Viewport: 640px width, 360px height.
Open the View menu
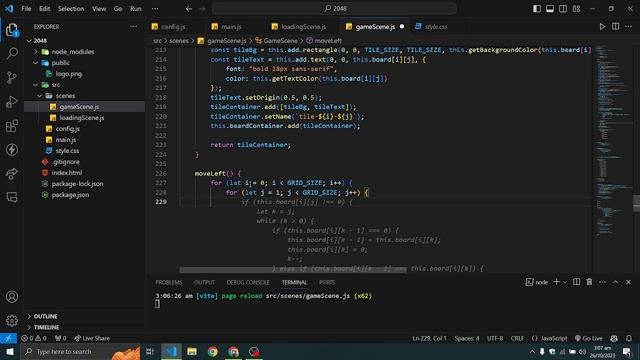pos(99,9)
